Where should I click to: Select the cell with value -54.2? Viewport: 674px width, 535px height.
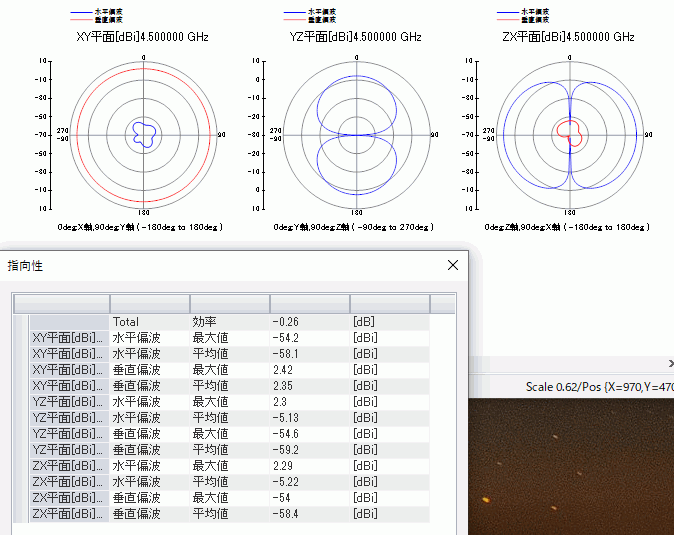[287, 338]
